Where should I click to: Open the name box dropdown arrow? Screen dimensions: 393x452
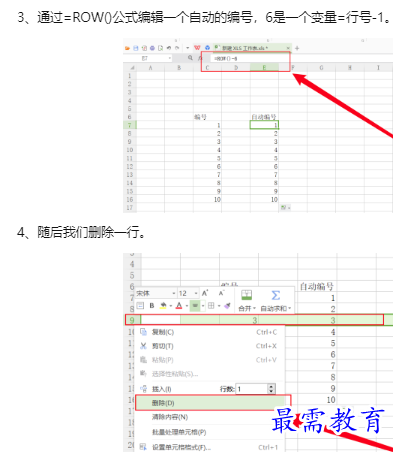point(169,58)
